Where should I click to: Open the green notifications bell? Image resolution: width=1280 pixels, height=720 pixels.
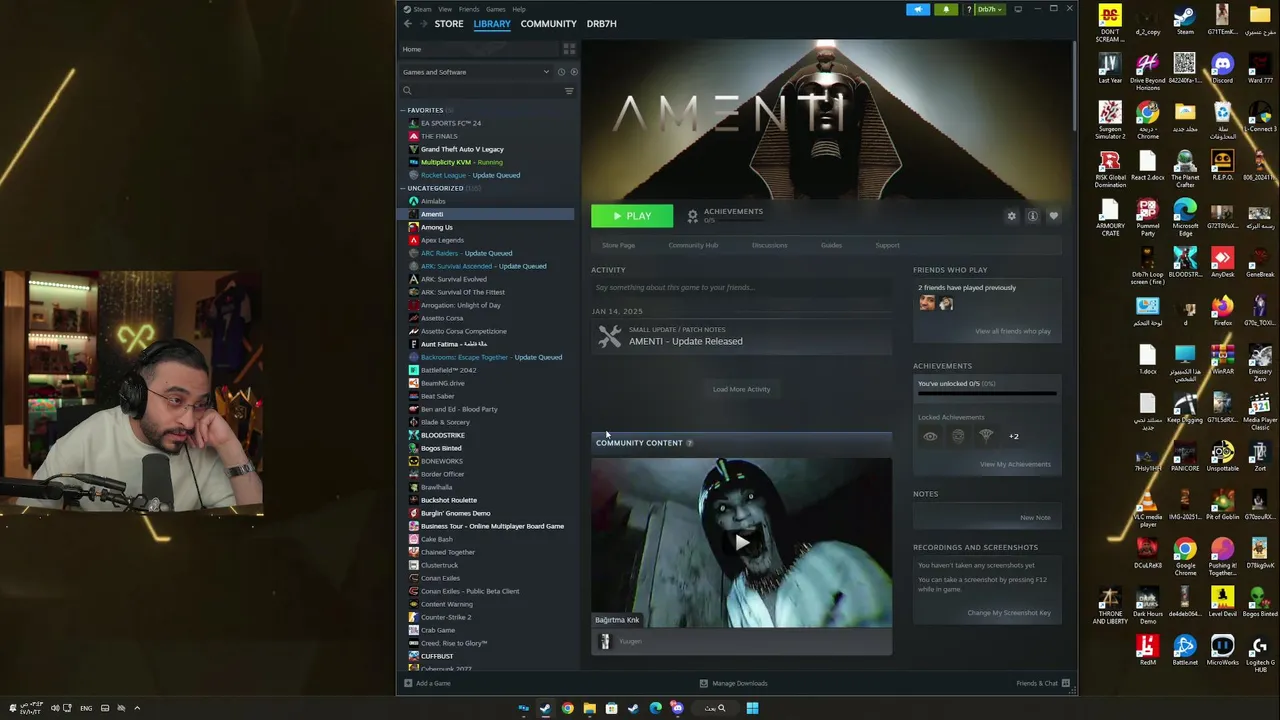946,9
